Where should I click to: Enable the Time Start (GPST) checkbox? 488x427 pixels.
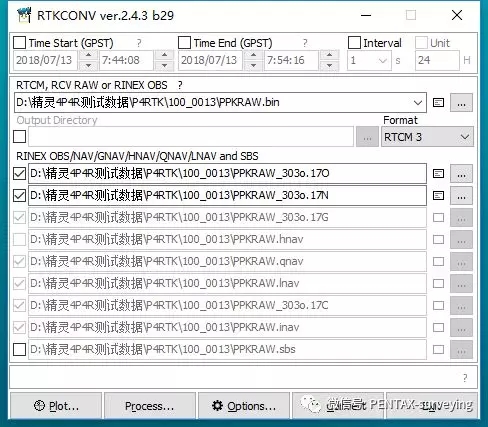tap(19, 43)
